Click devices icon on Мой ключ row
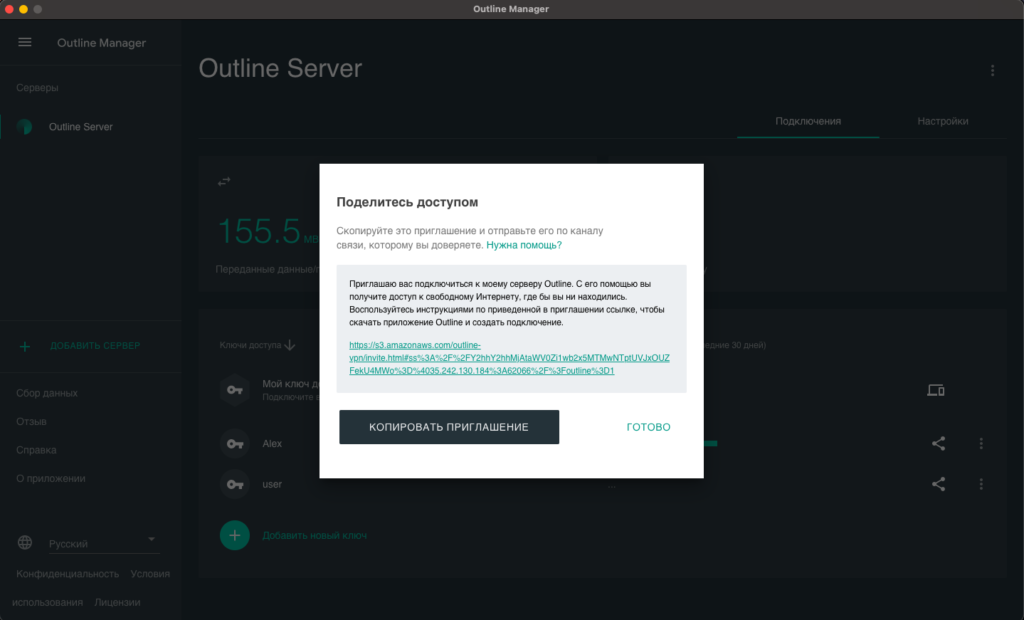1024x620 pixels. [x=936, y=390]
